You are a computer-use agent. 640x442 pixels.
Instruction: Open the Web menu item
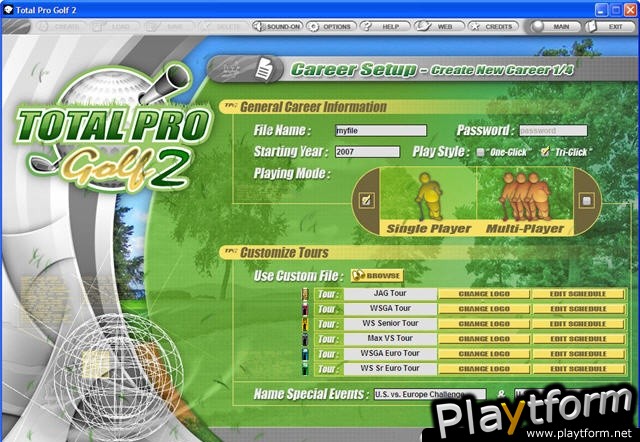click(439, 27)
